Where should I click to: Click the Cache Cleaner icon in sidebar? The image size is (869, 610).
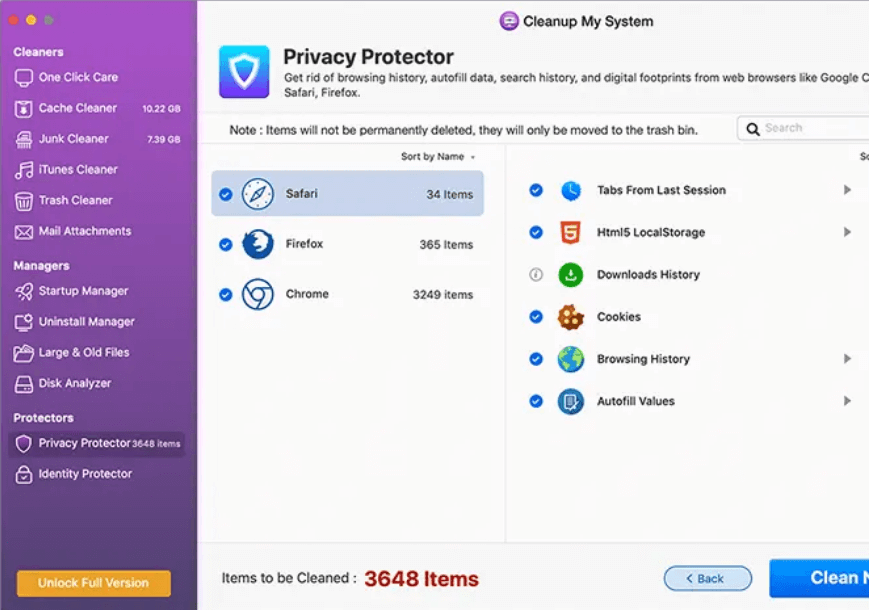click(23, 109)
